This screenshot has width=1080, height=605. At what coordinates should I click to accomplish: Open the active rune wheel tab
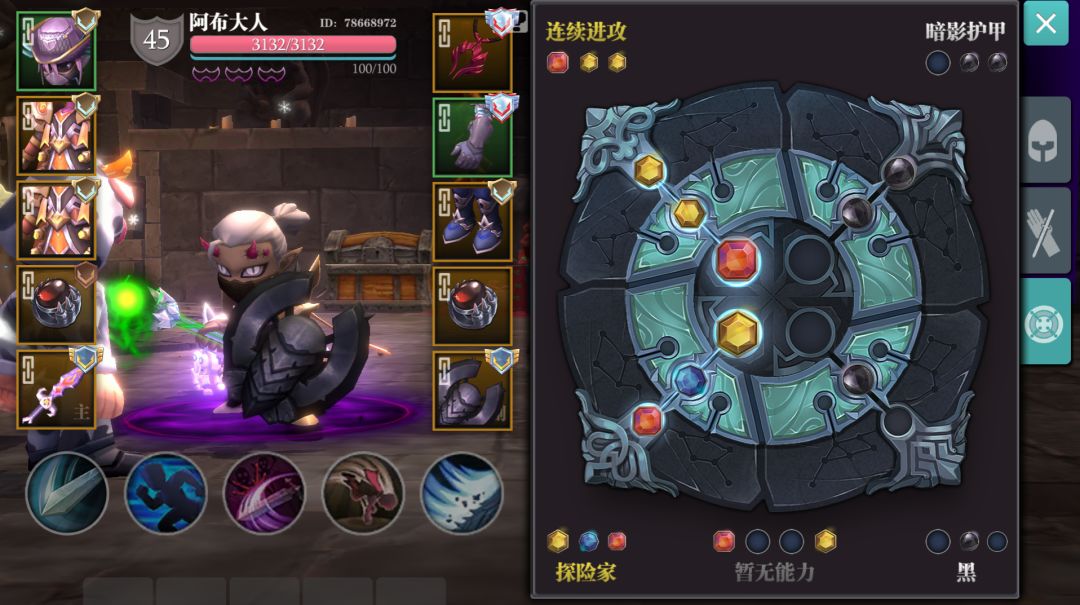tap(1044, 321)
